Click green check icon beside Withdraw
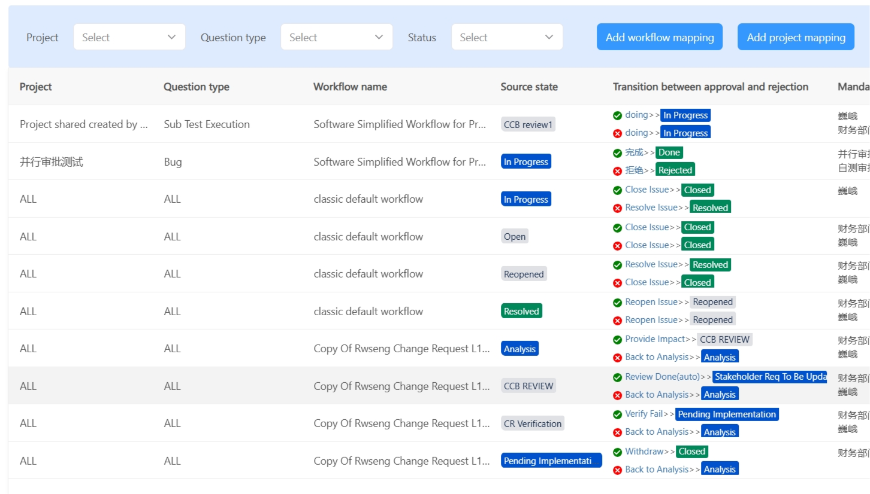The height and width of the screenshot is (494, 870). (618, 452)
